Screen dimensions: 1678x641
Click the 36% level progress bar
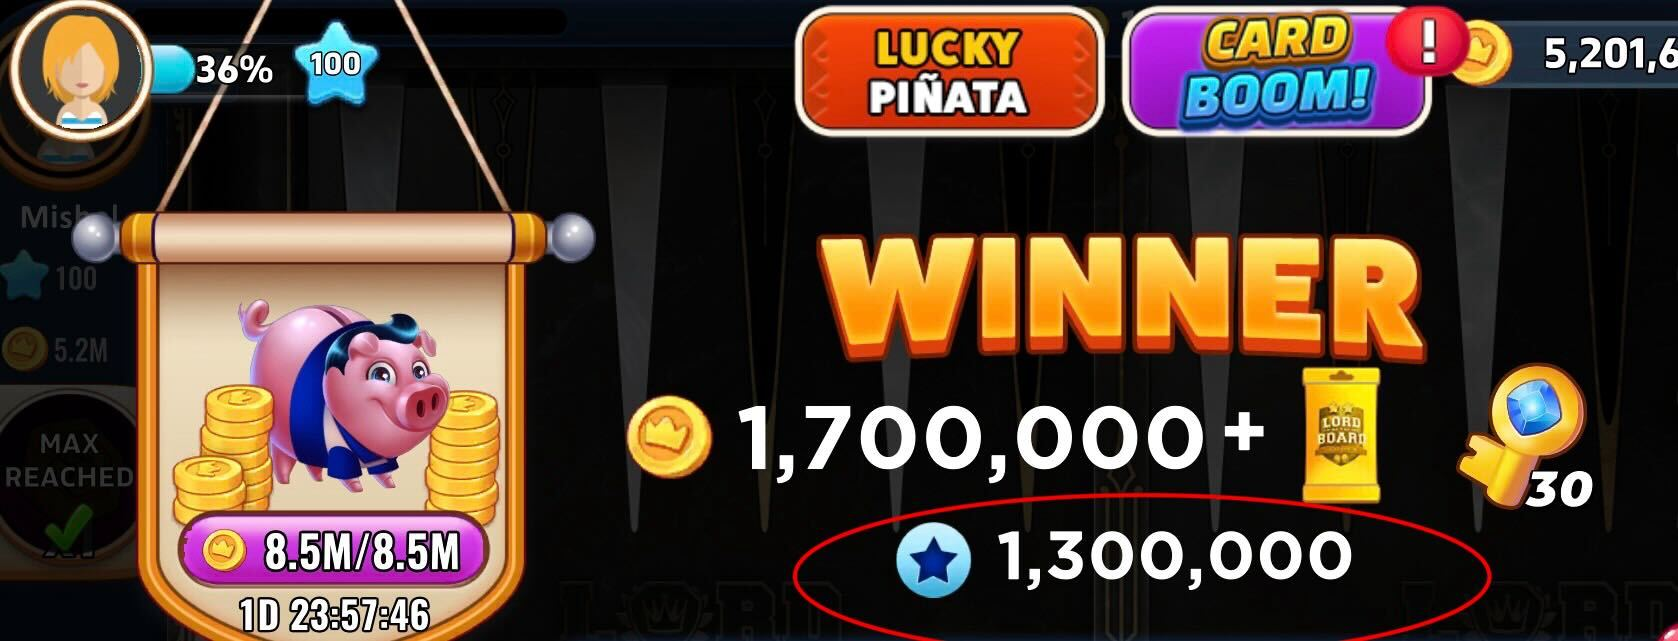click(x=215, y=69)
